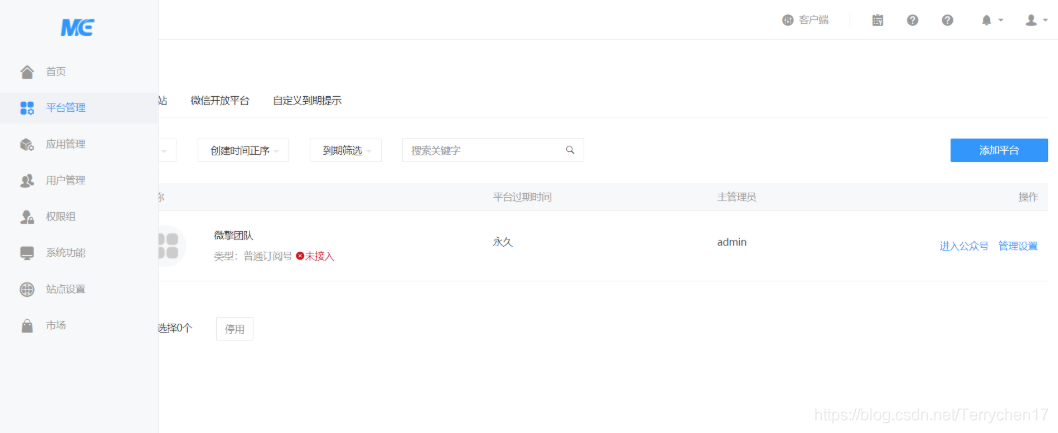Expand the 创建时间正序 sort dropdown
The width and height of the screenshot is (1058, 433).
[x=243, y=150]
